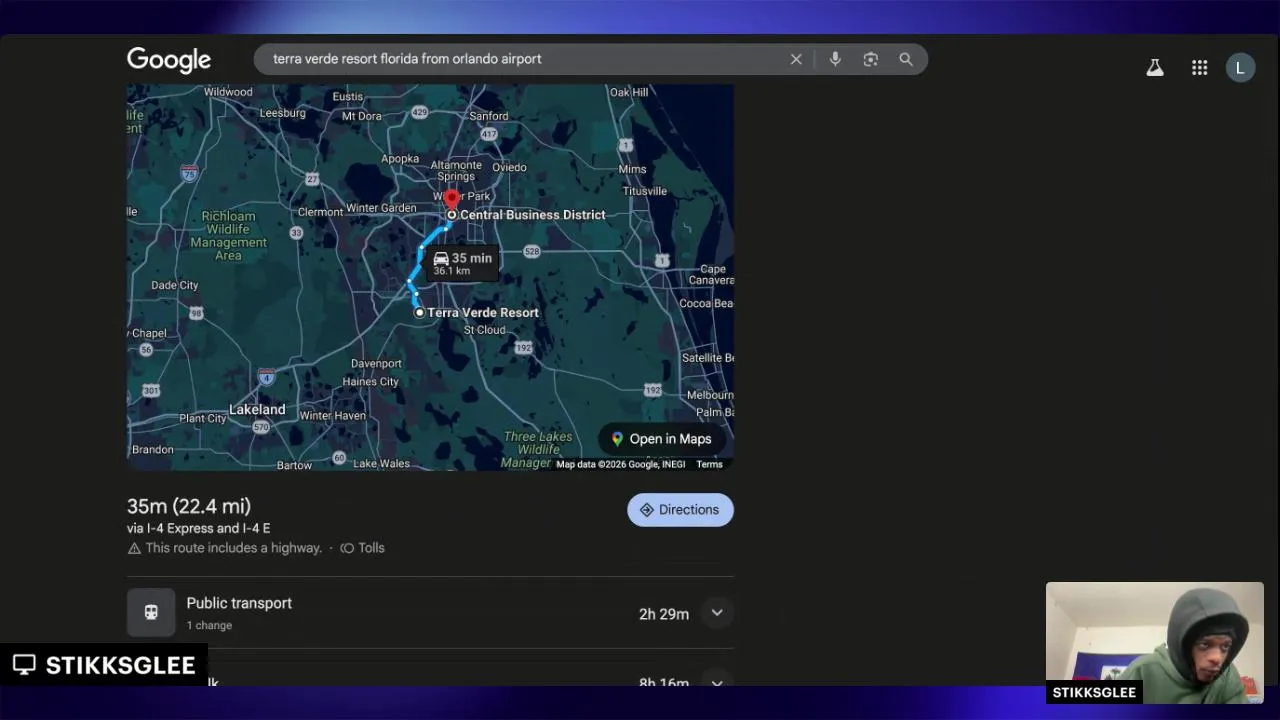This screenshot has height=720, width=1280.
Task: Open Google Lens image search icon
Action: (871, 59)
